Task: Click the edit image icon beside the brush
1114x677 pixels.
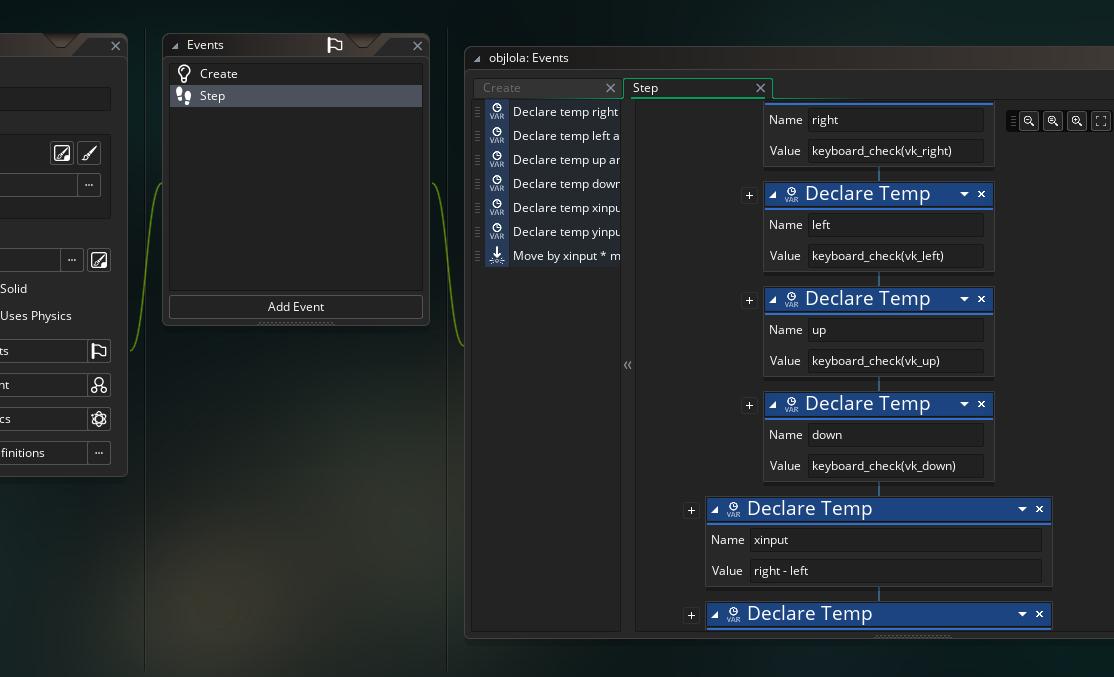Action: tap(62, 153)
